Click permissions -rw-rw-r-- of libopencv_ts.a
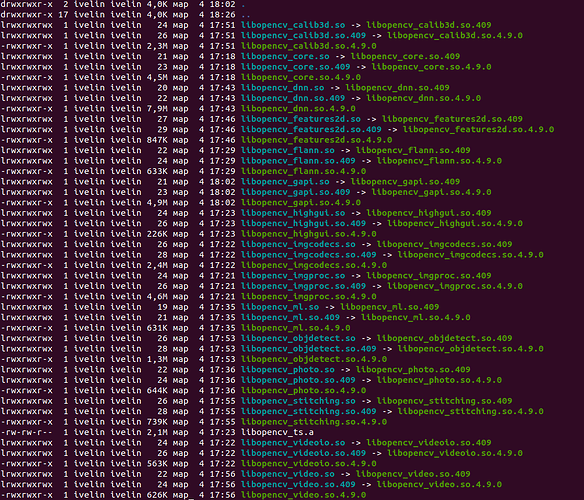This screenshot has height=500, width=584. pos(26,433)
